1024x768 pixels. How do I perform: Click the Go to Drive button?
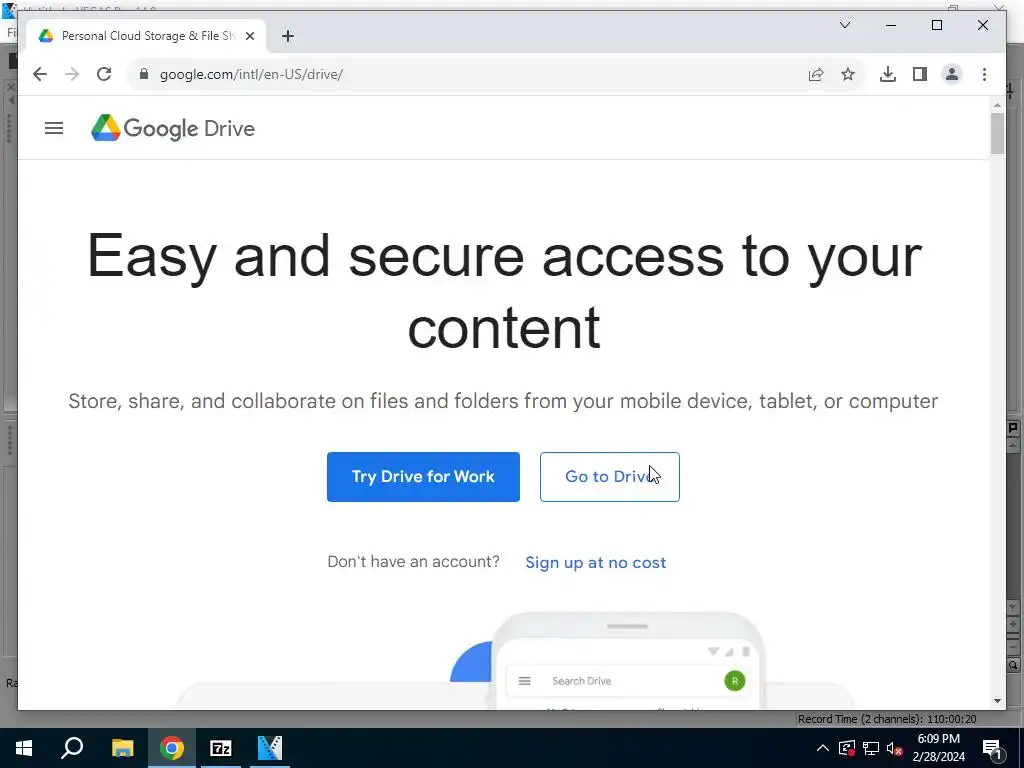pyautogui.click(x=609, y=477)
